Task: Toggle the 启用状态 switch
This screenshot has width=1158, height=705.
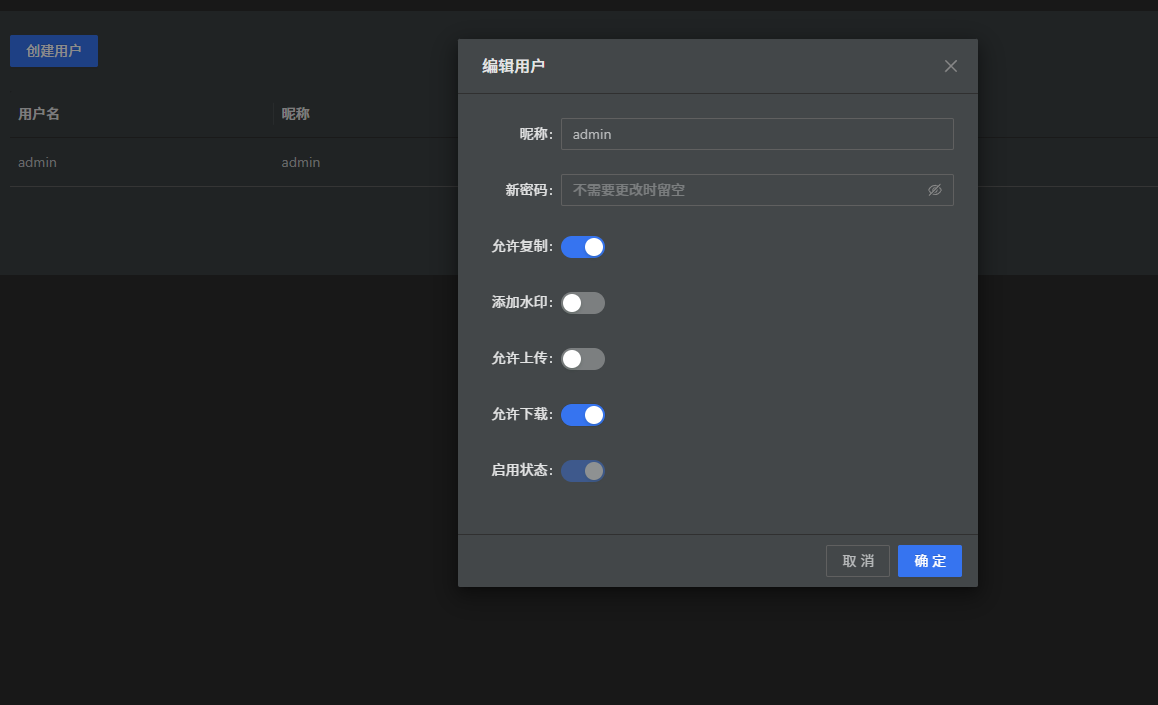Action: click(583, 471)
